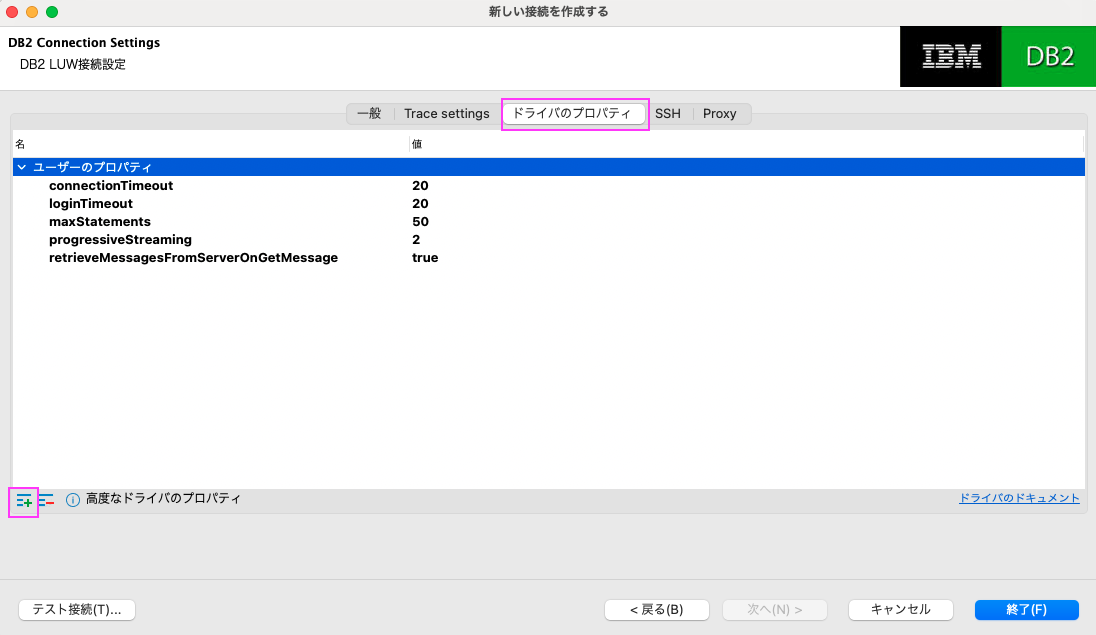Maximize the window with the green button
1096x635 pixels.
click(x=52, y=12)
